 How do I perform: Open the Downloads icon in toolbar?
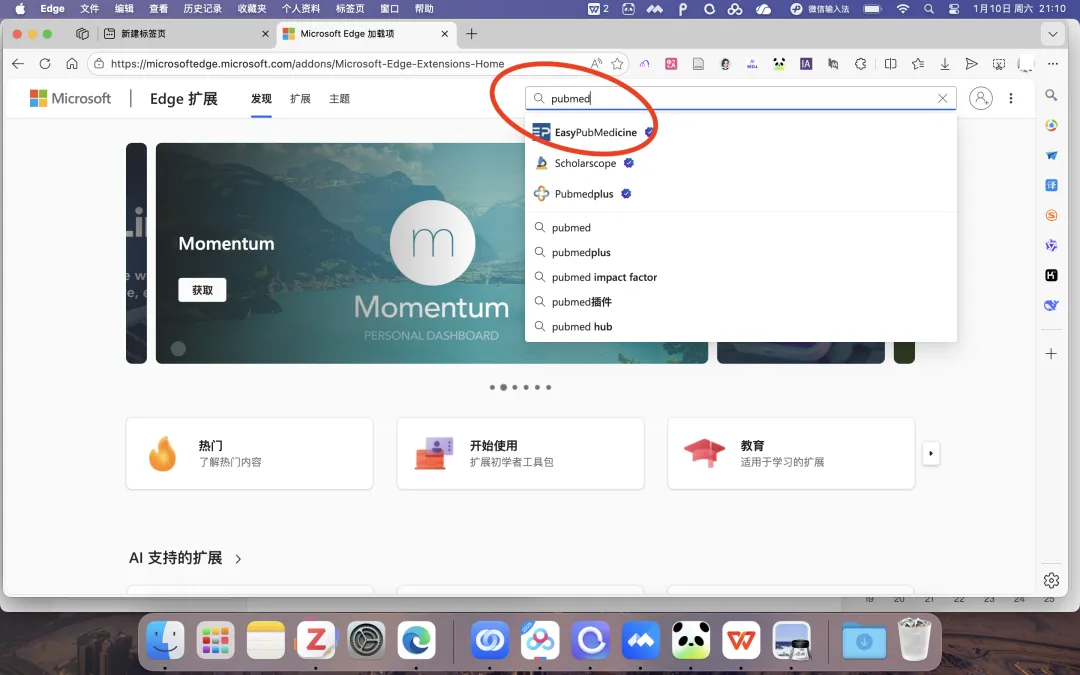945,63
